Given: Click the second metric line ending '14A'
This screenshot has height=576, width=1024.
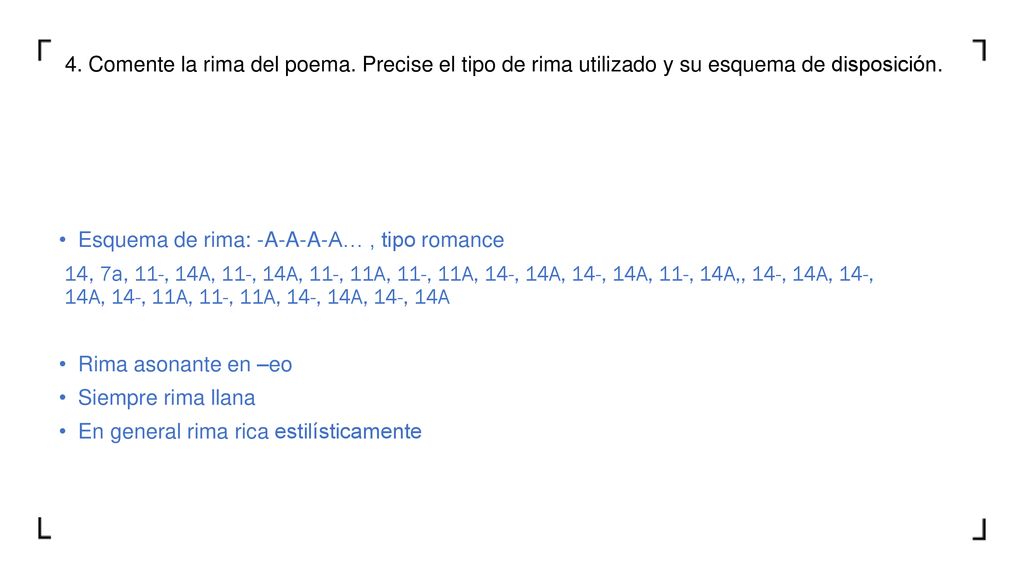Looking at the screenshot, I should click(x=257, y=297).
